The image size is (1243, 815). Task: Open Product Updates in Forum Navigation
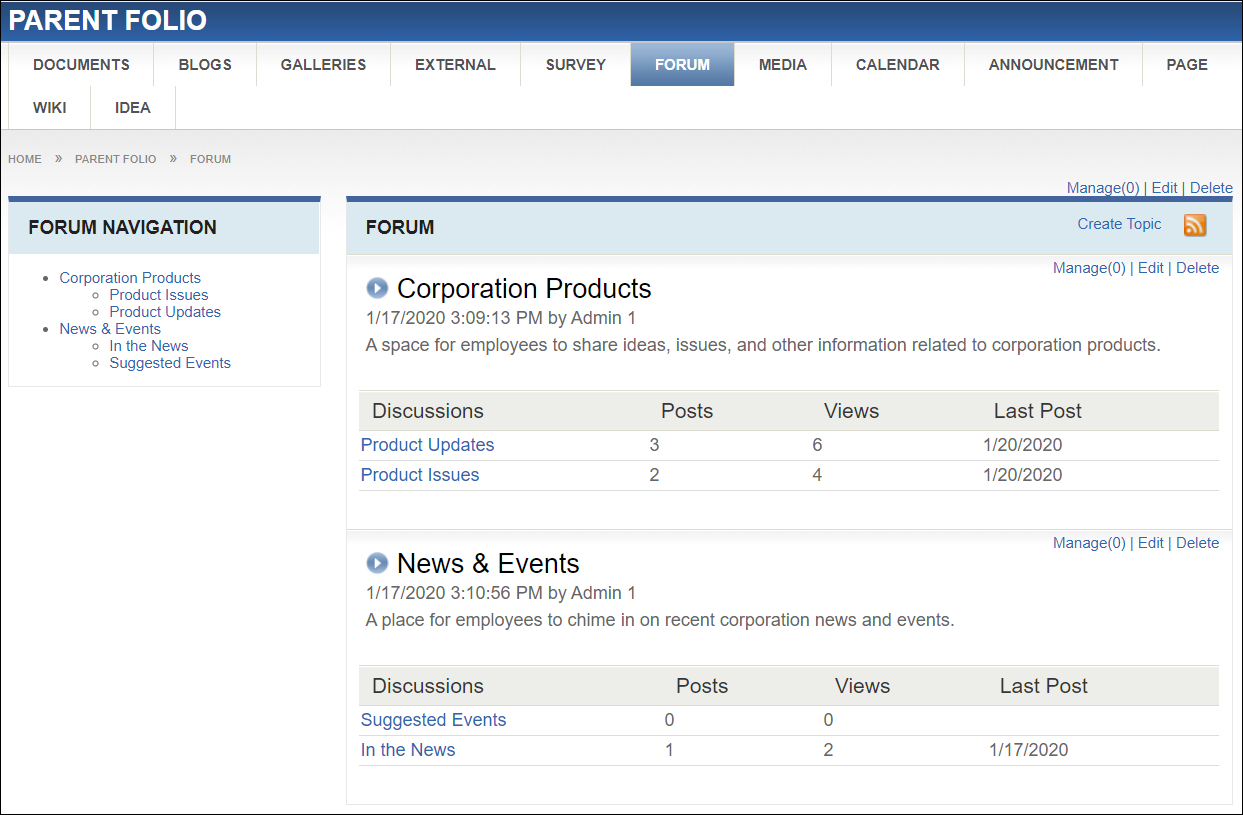coord(165,312)
